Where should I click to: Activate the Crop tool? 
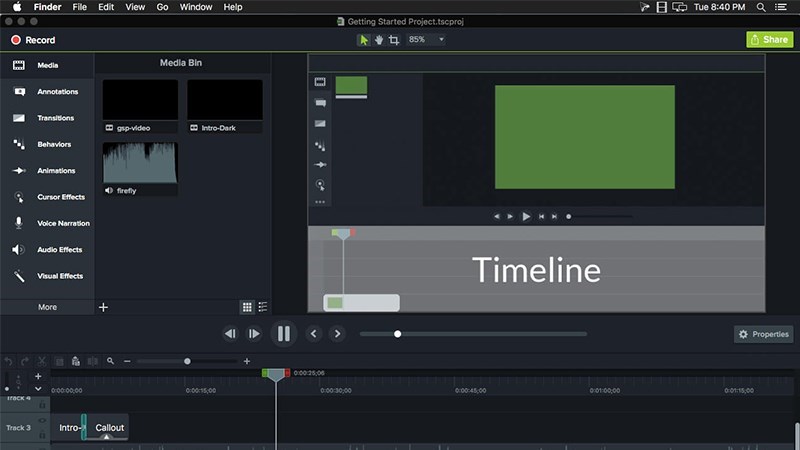[x=394, y=40]
